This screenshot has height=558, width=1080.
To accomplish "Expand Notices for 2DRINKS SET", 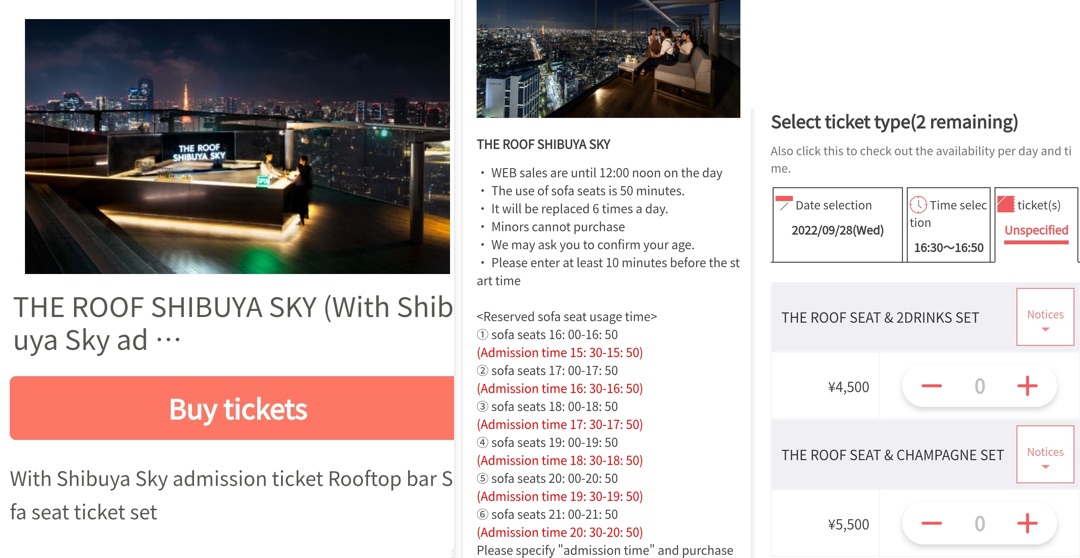I will pyautogui.click(x=1045, y=318).
